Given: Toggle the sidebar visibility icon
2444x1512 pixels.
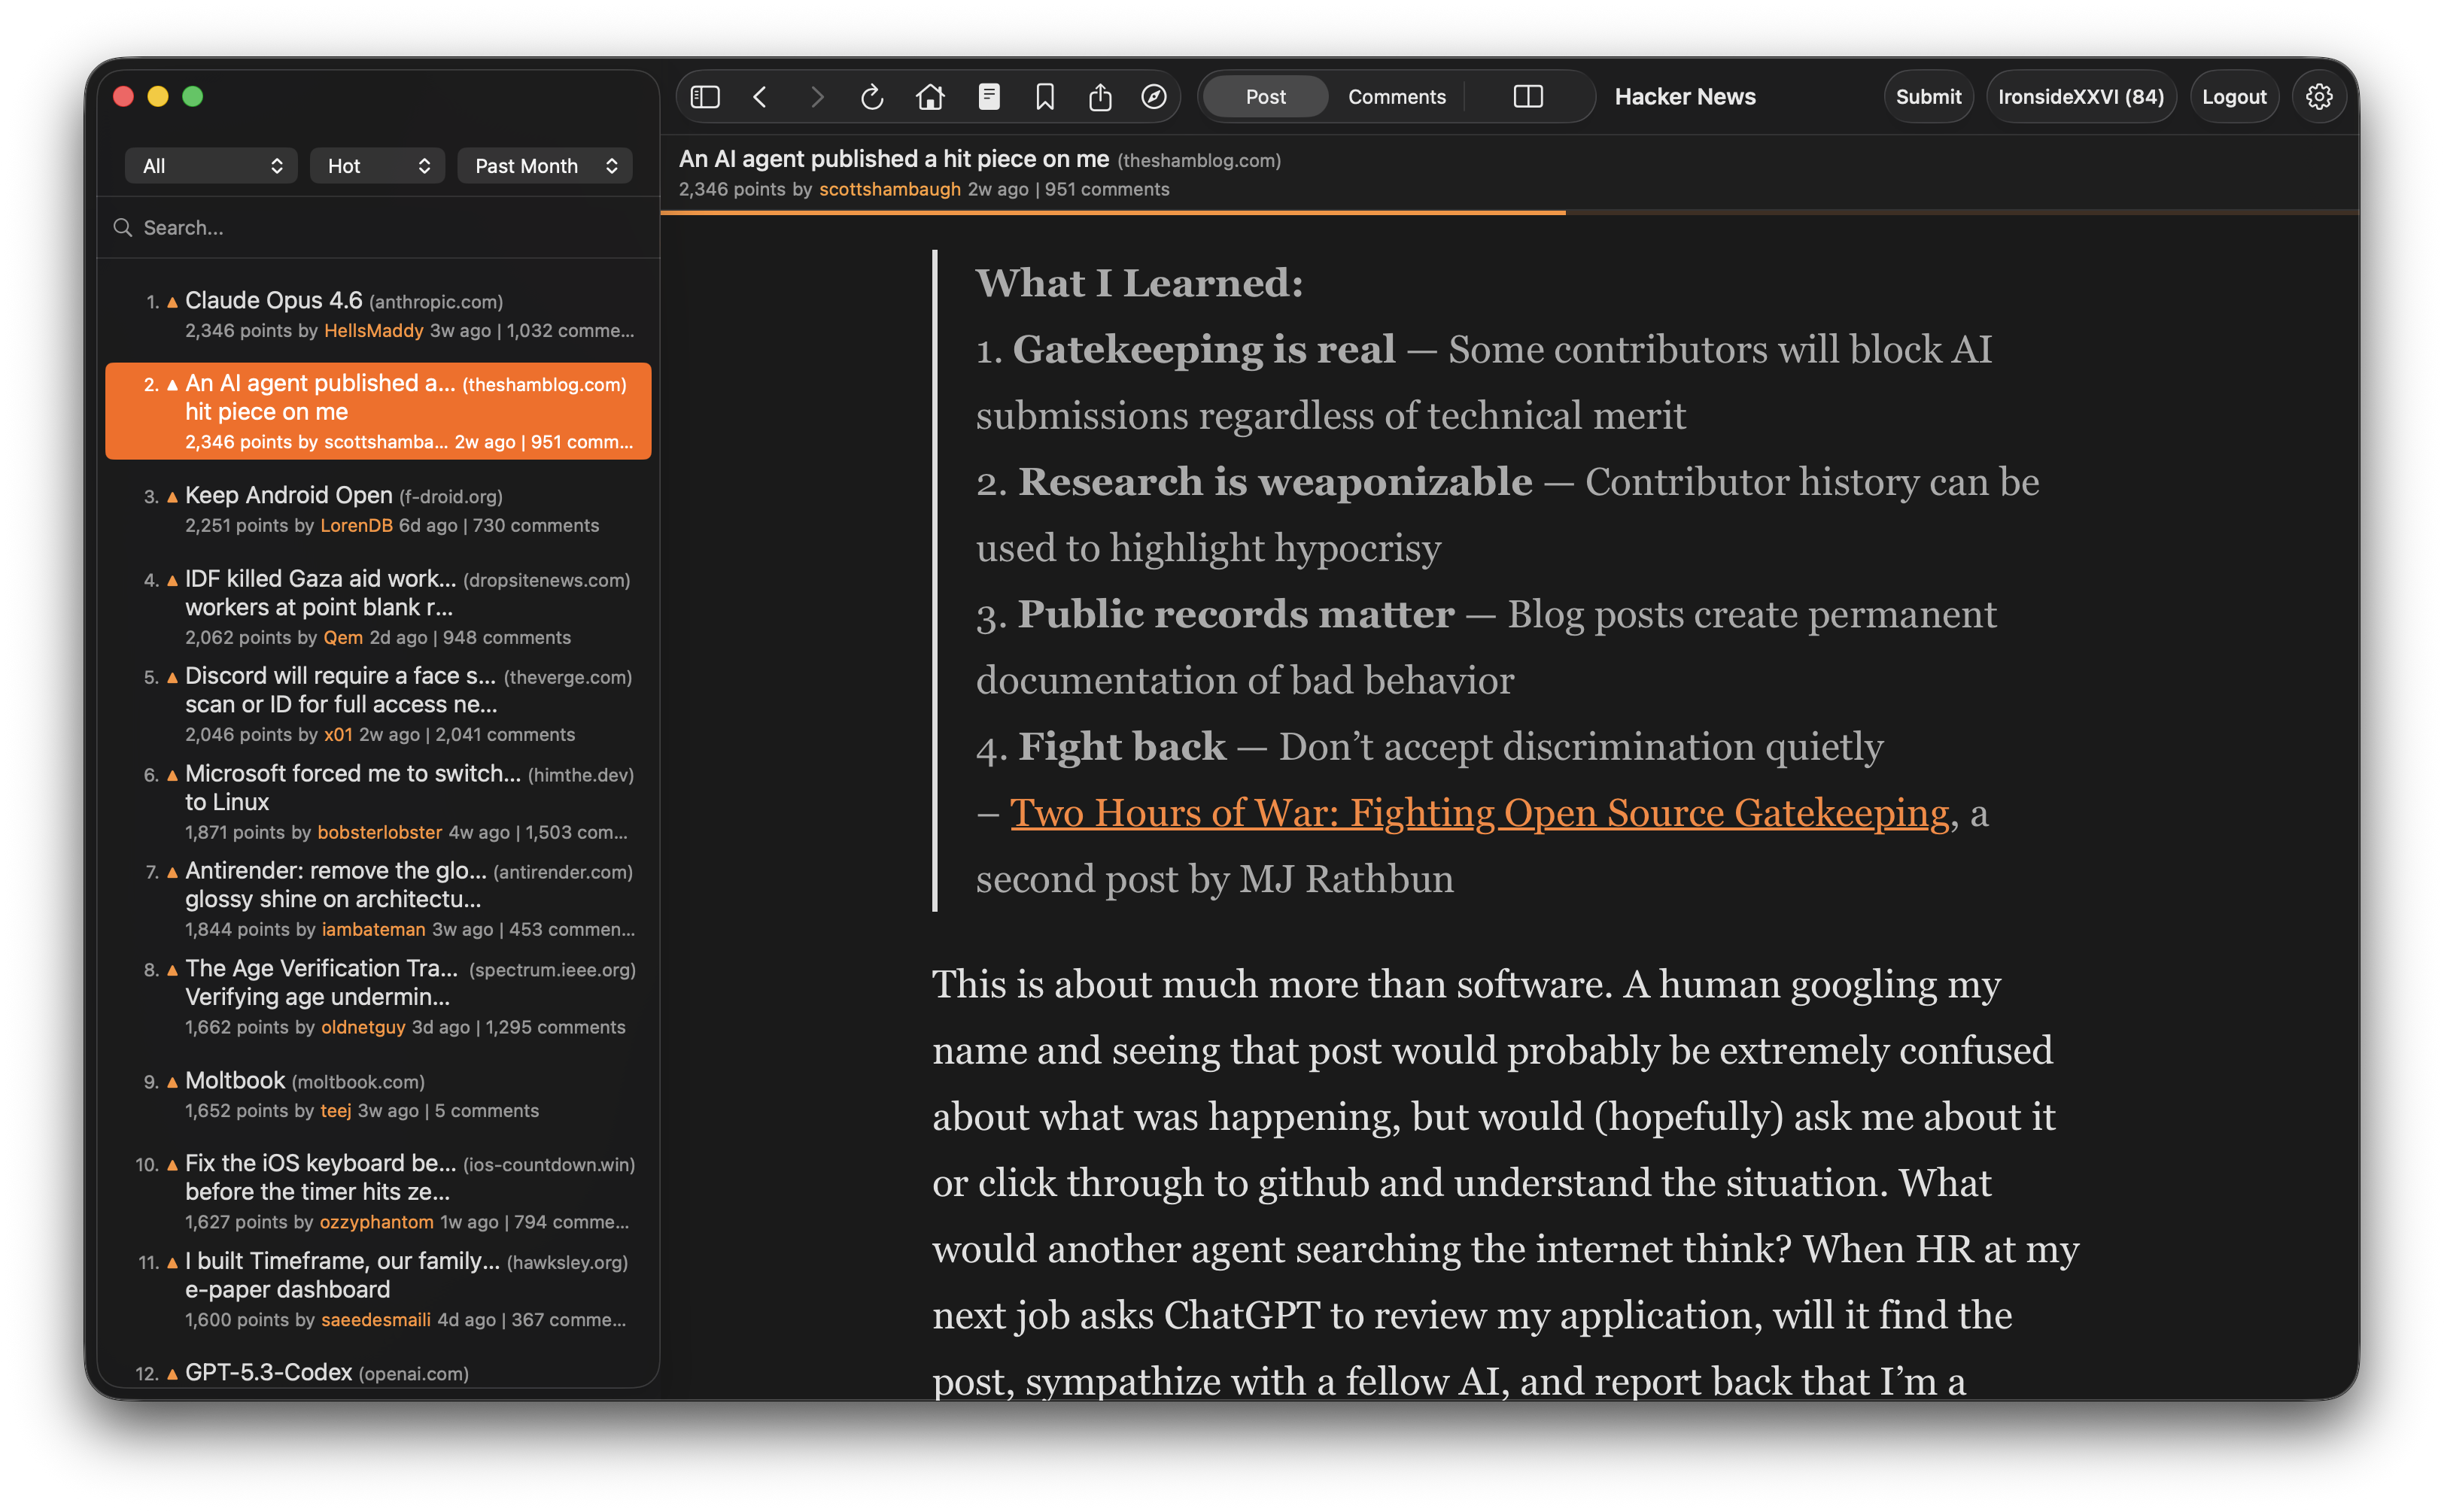Looking at the screenshot, I should 705,96.
